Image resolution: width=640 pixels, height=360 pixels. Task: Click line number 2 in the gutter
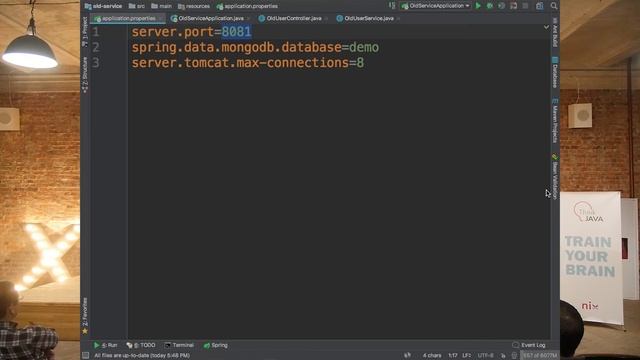click(x=96, y=47)
